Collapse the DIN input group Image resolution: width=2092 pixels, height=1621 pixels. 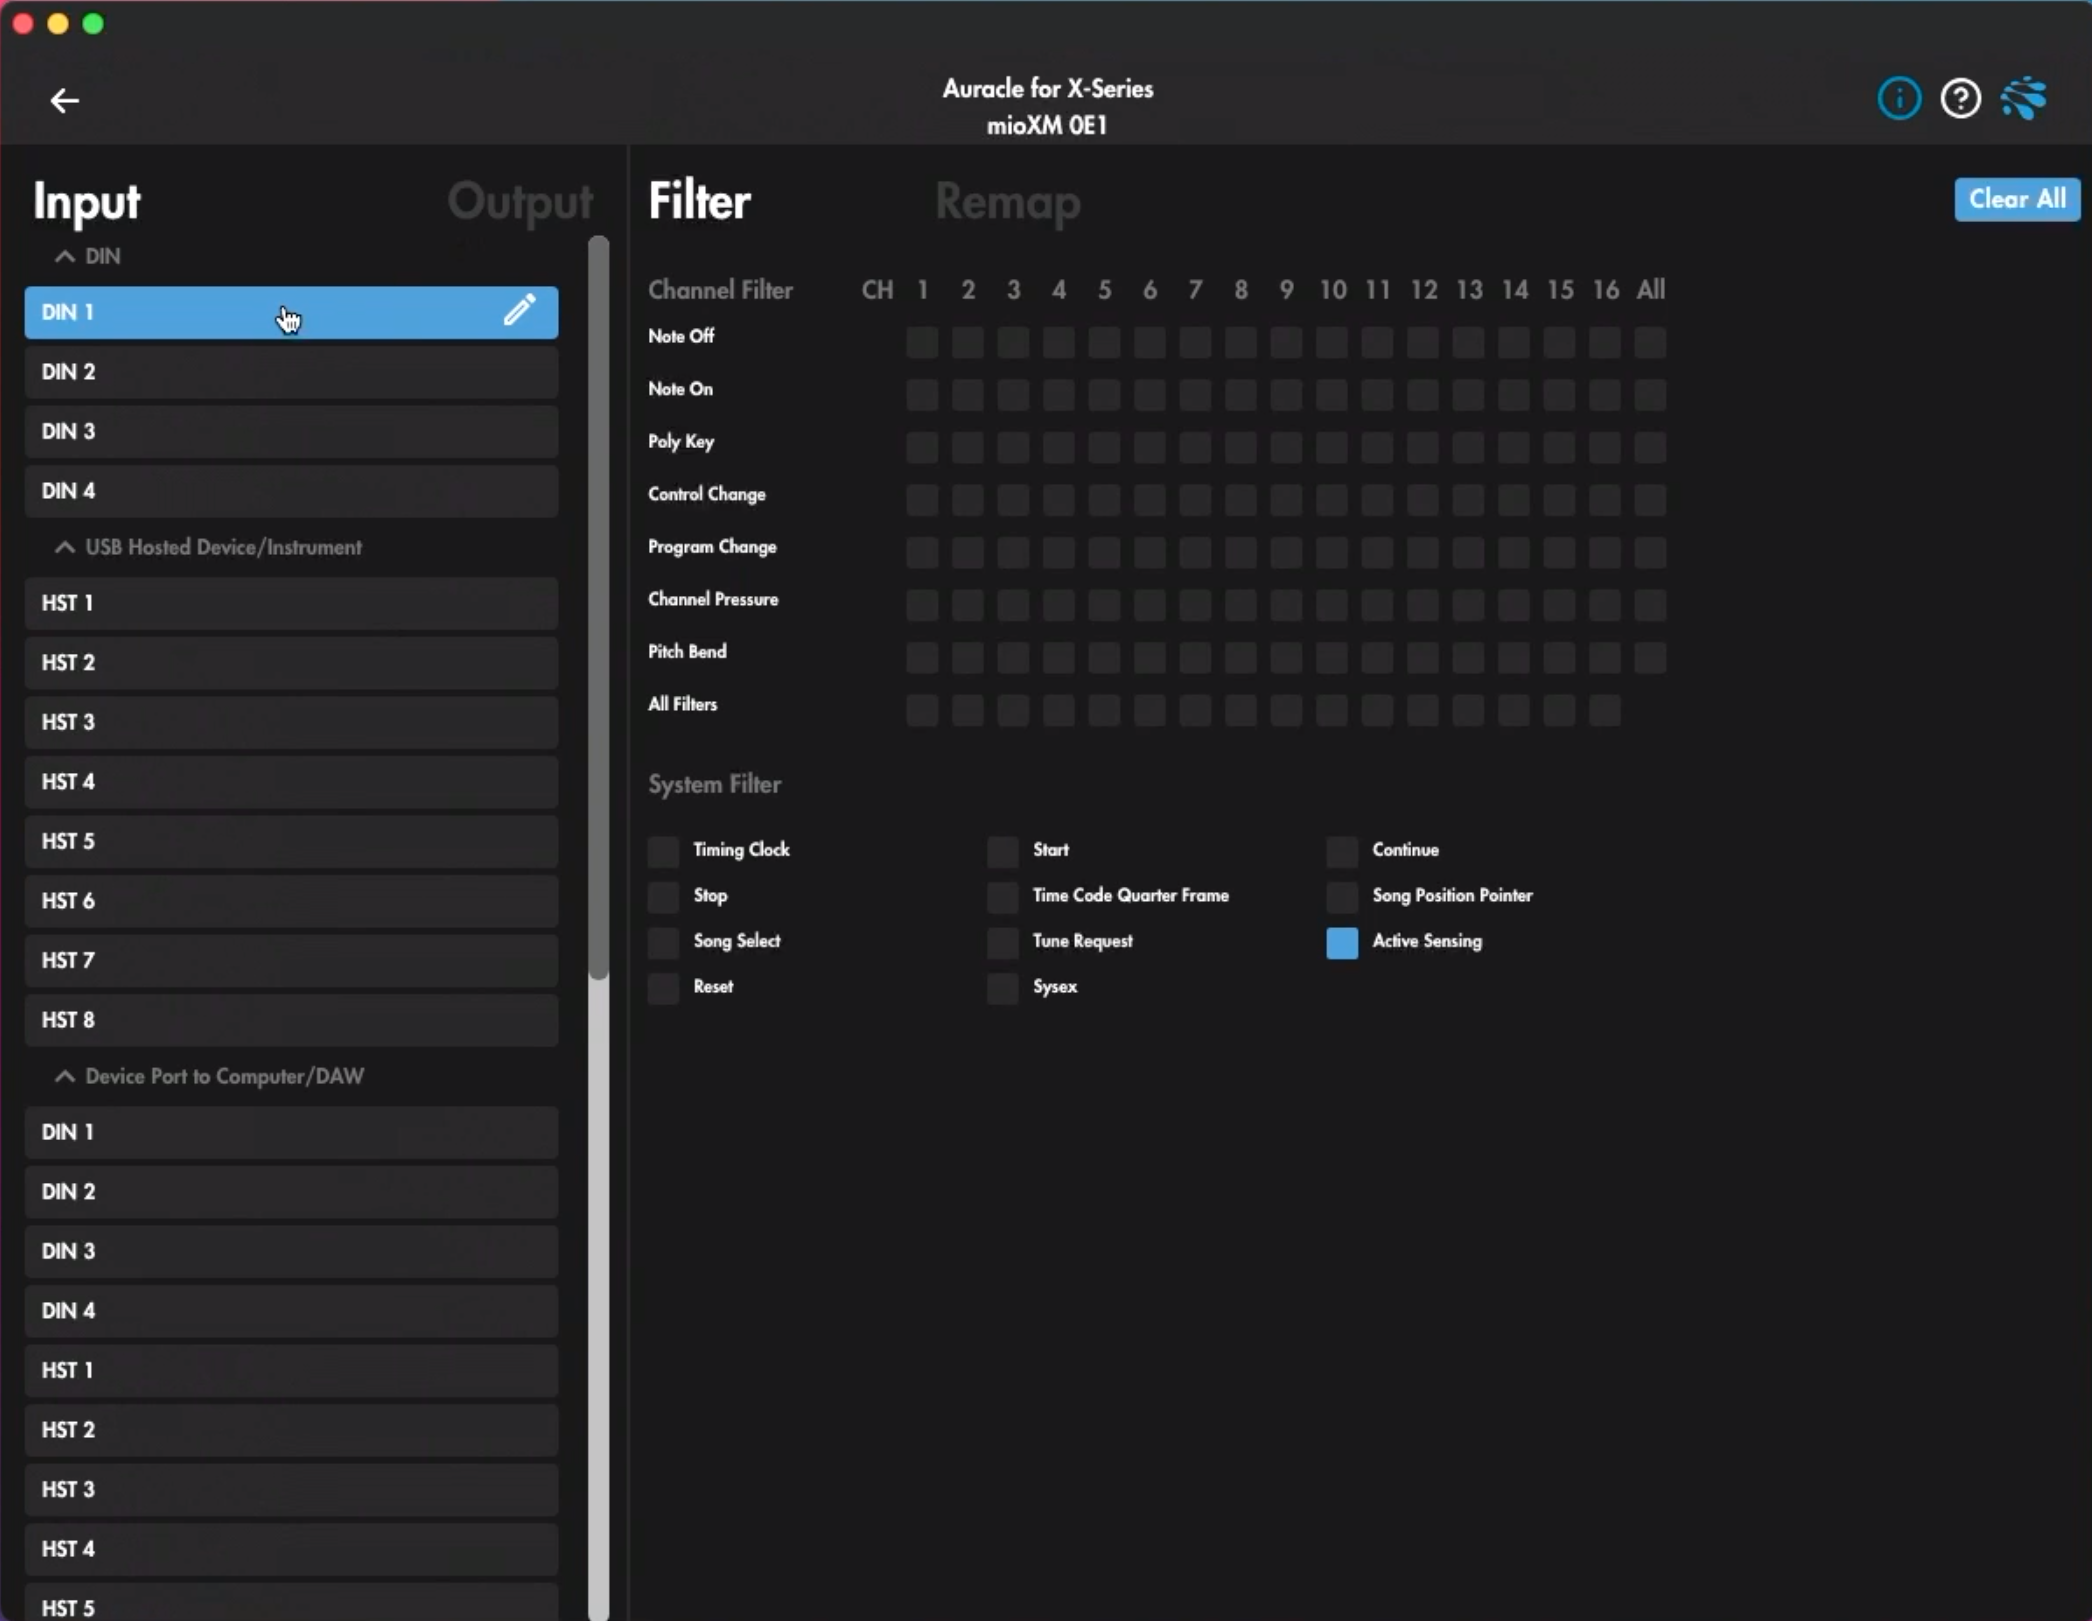(x=65, y=256)
